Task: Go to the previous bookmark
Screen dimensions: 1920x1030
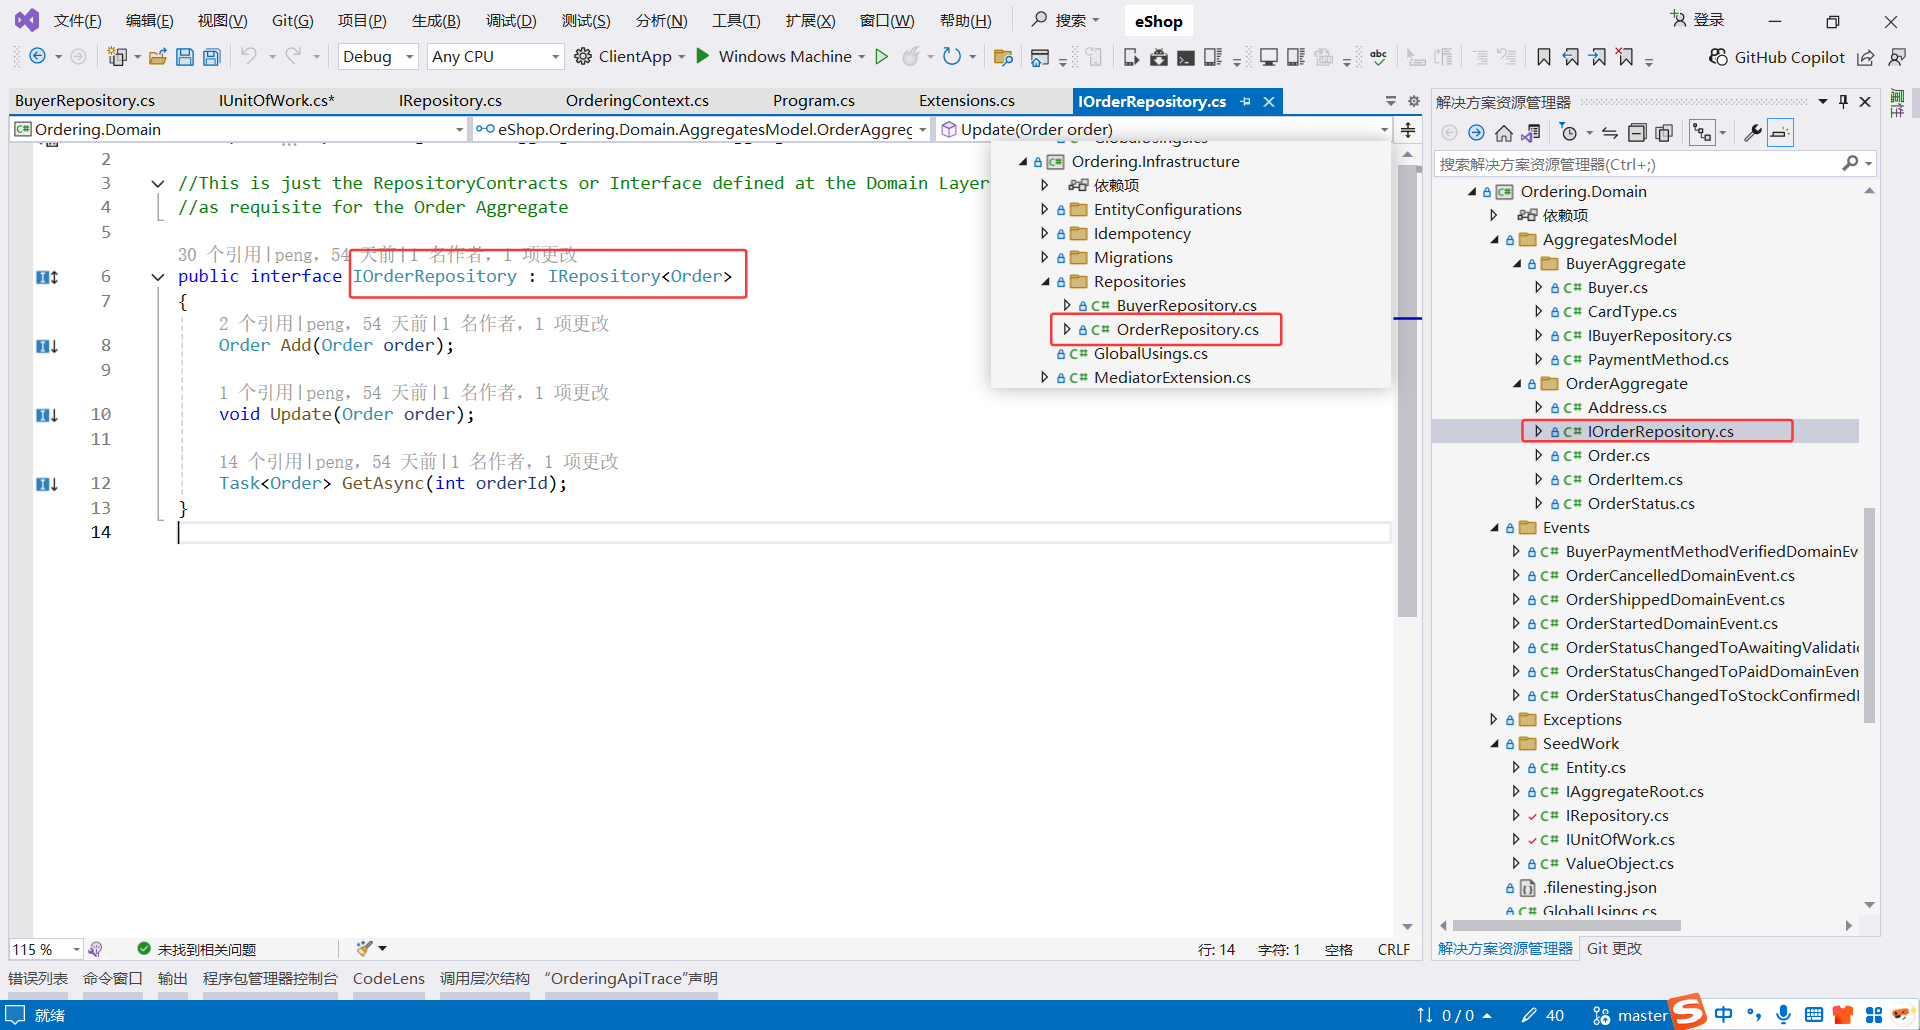Action: [x=1571, y=57]
